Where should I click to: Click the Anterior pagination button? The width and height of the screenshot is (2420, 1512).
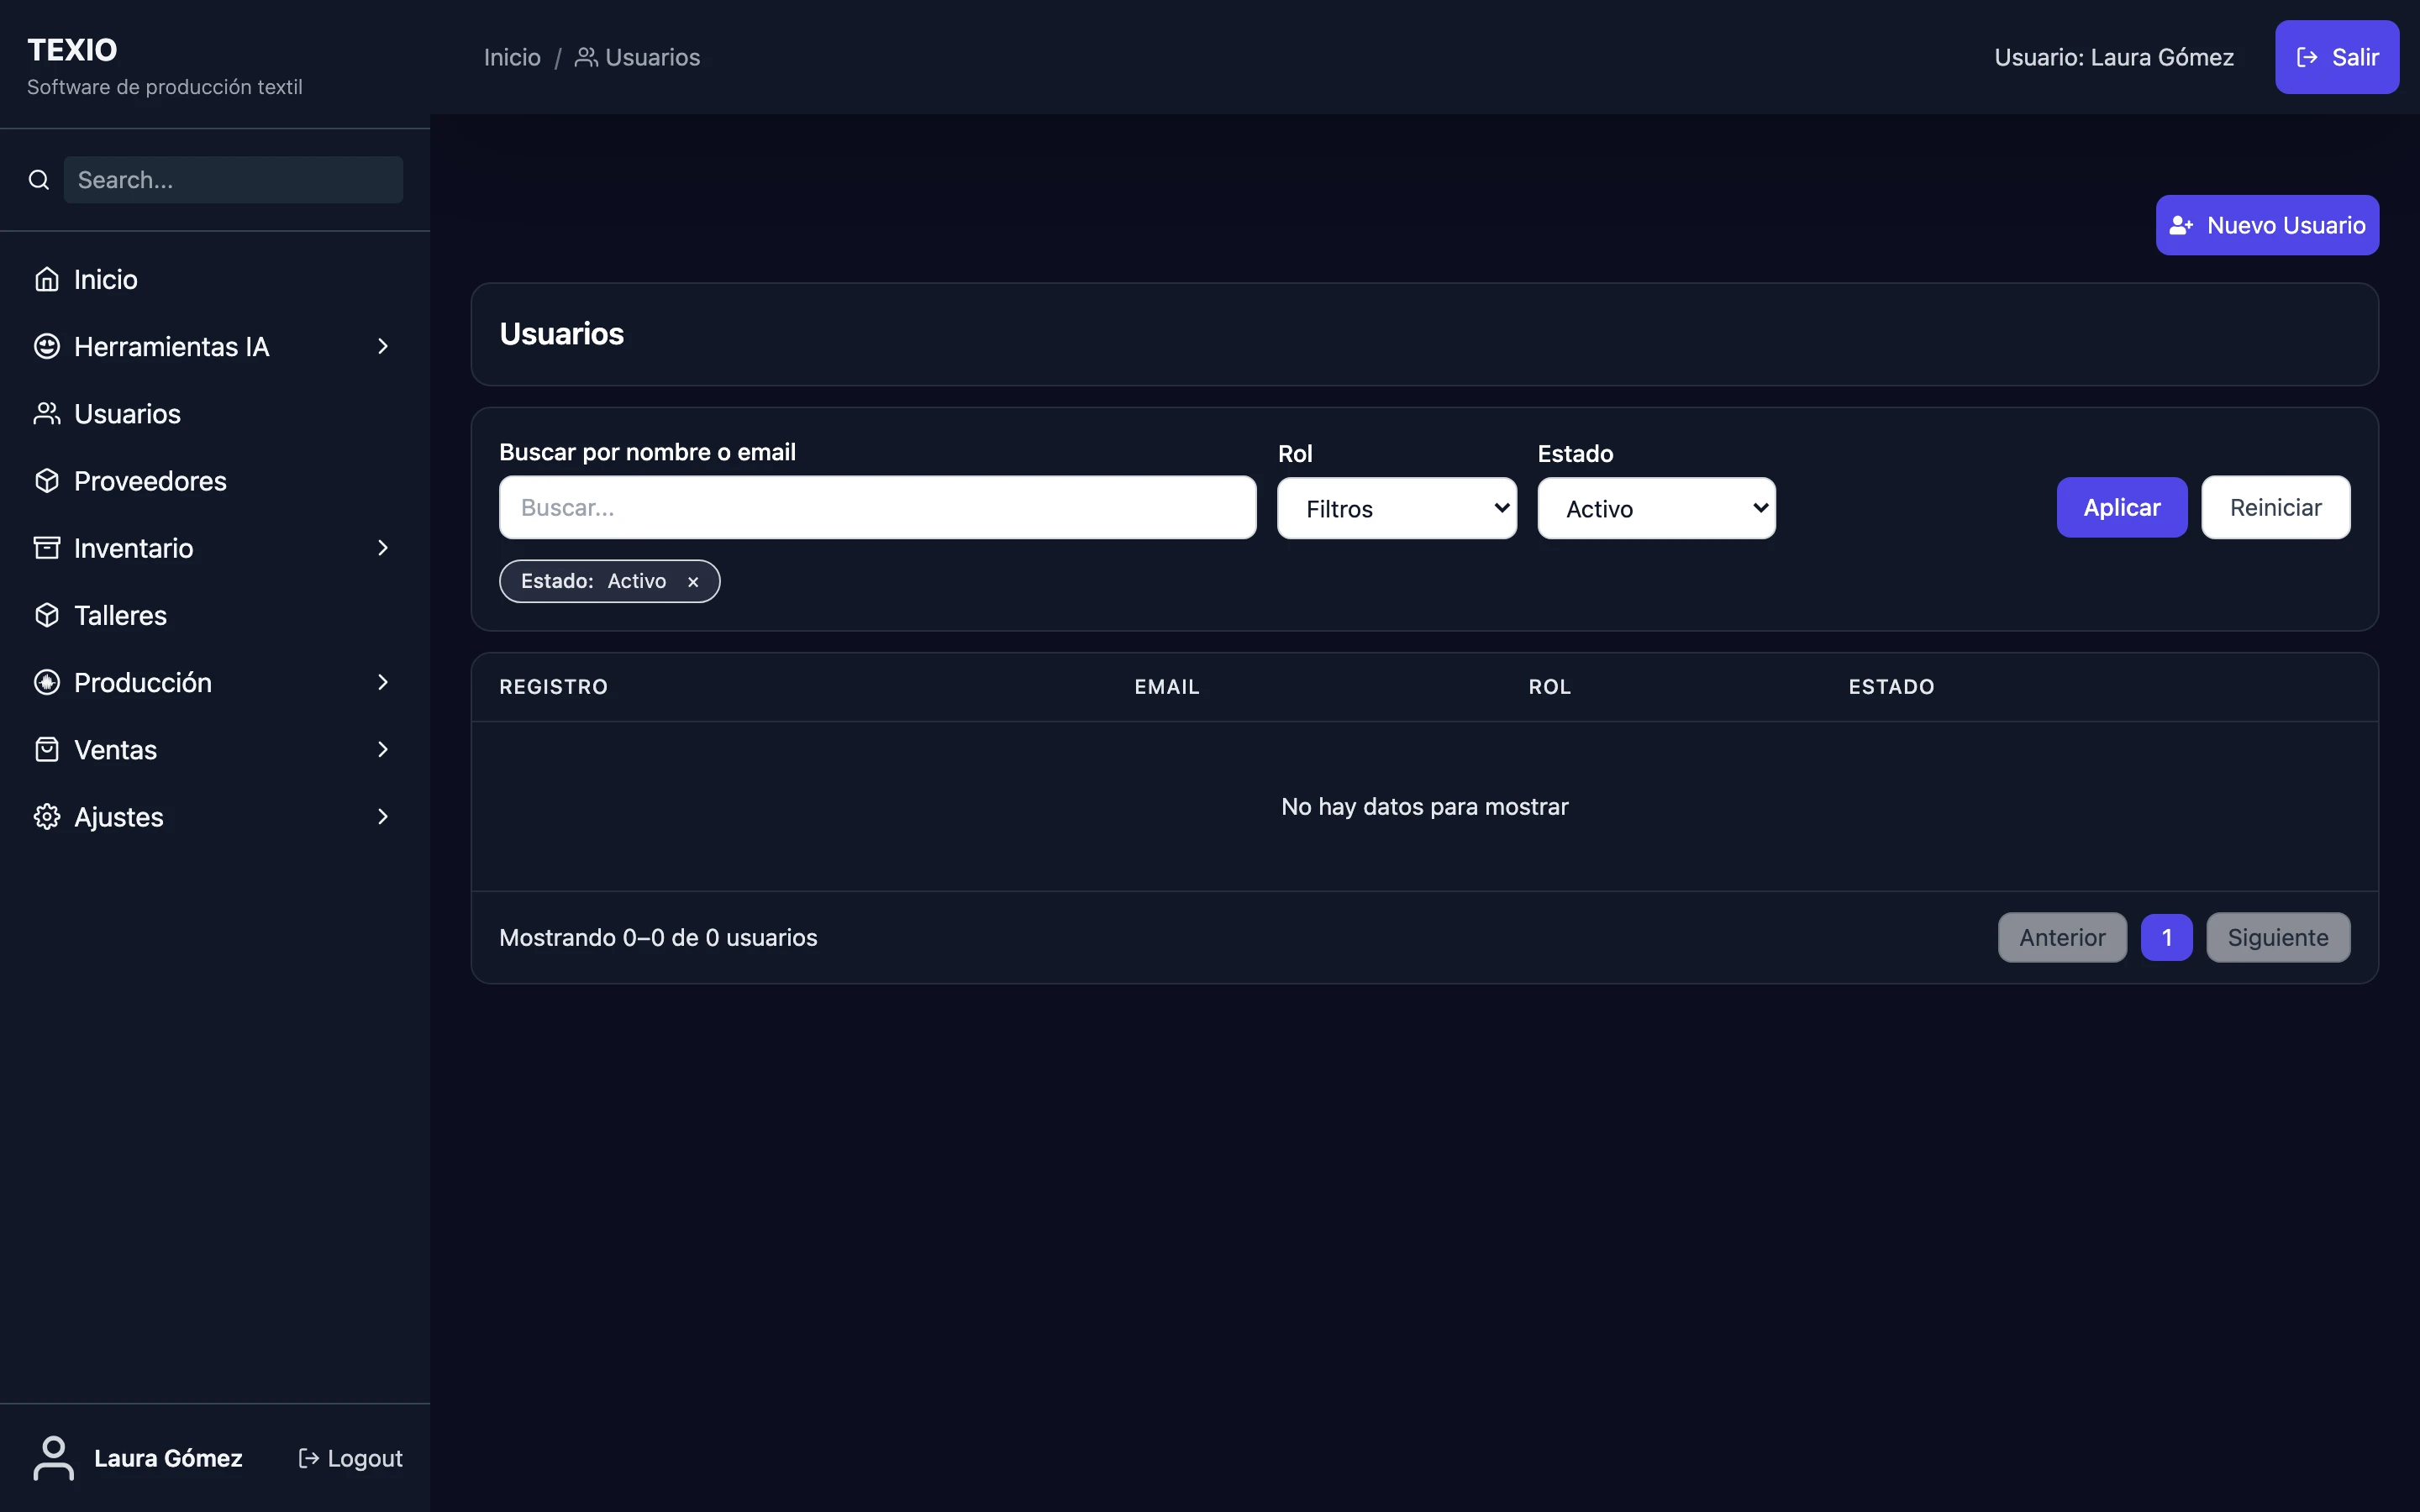(2062, 937)
